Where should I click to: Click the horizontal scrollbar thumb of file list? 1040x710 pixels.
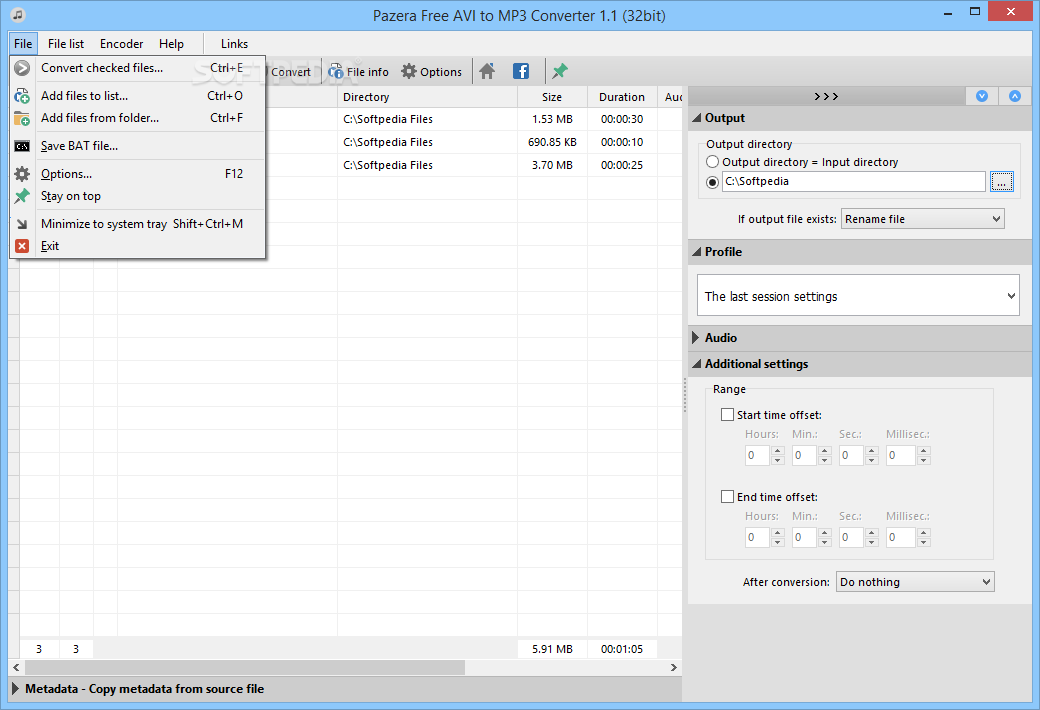tap(244, 668)
